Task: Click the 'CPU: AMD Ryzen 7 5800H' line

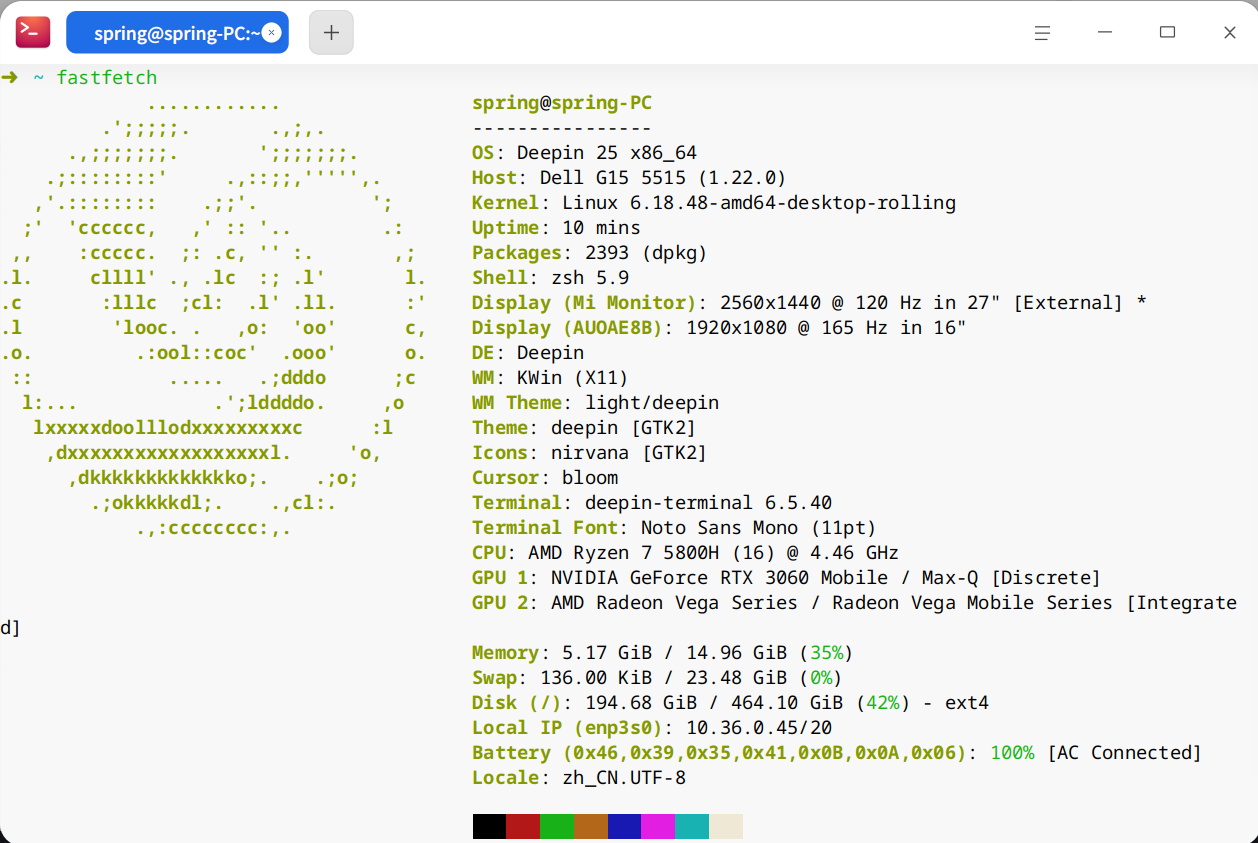Action: [x=686, y=553]
